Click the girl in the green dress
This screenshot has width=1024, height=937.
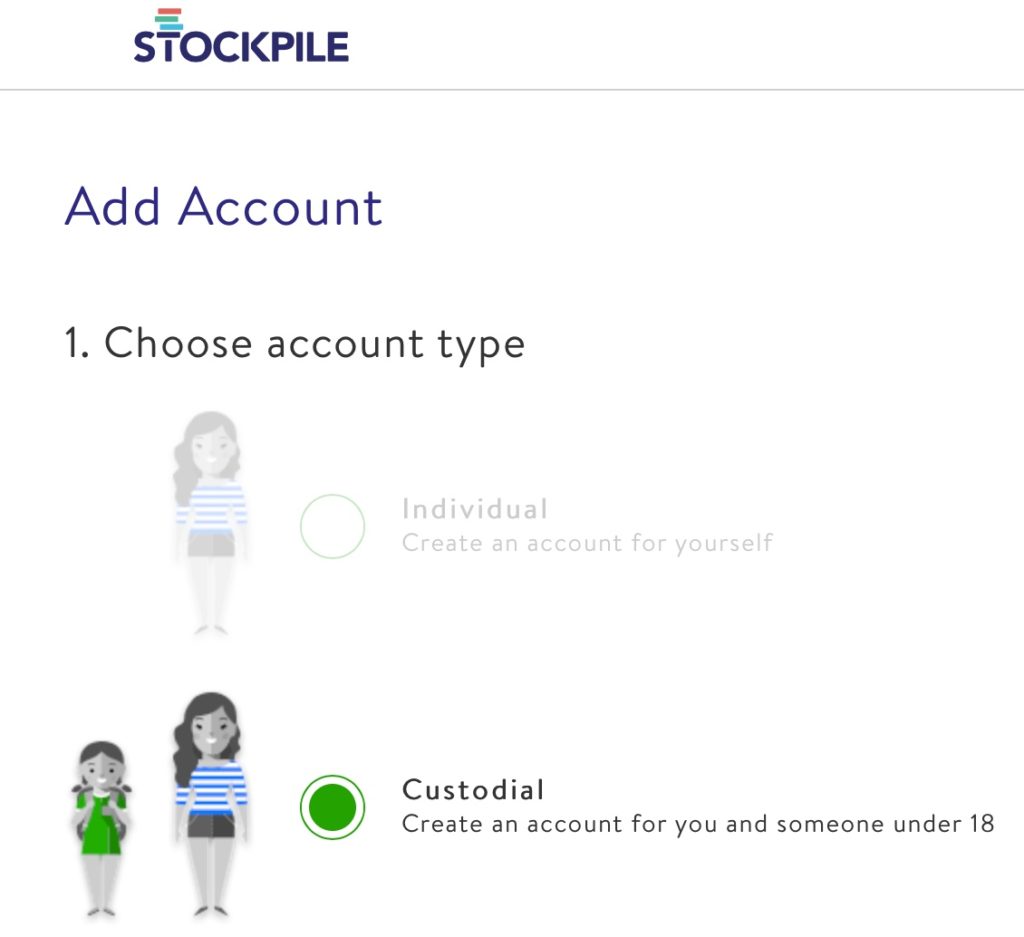click(x=101, y=828)
